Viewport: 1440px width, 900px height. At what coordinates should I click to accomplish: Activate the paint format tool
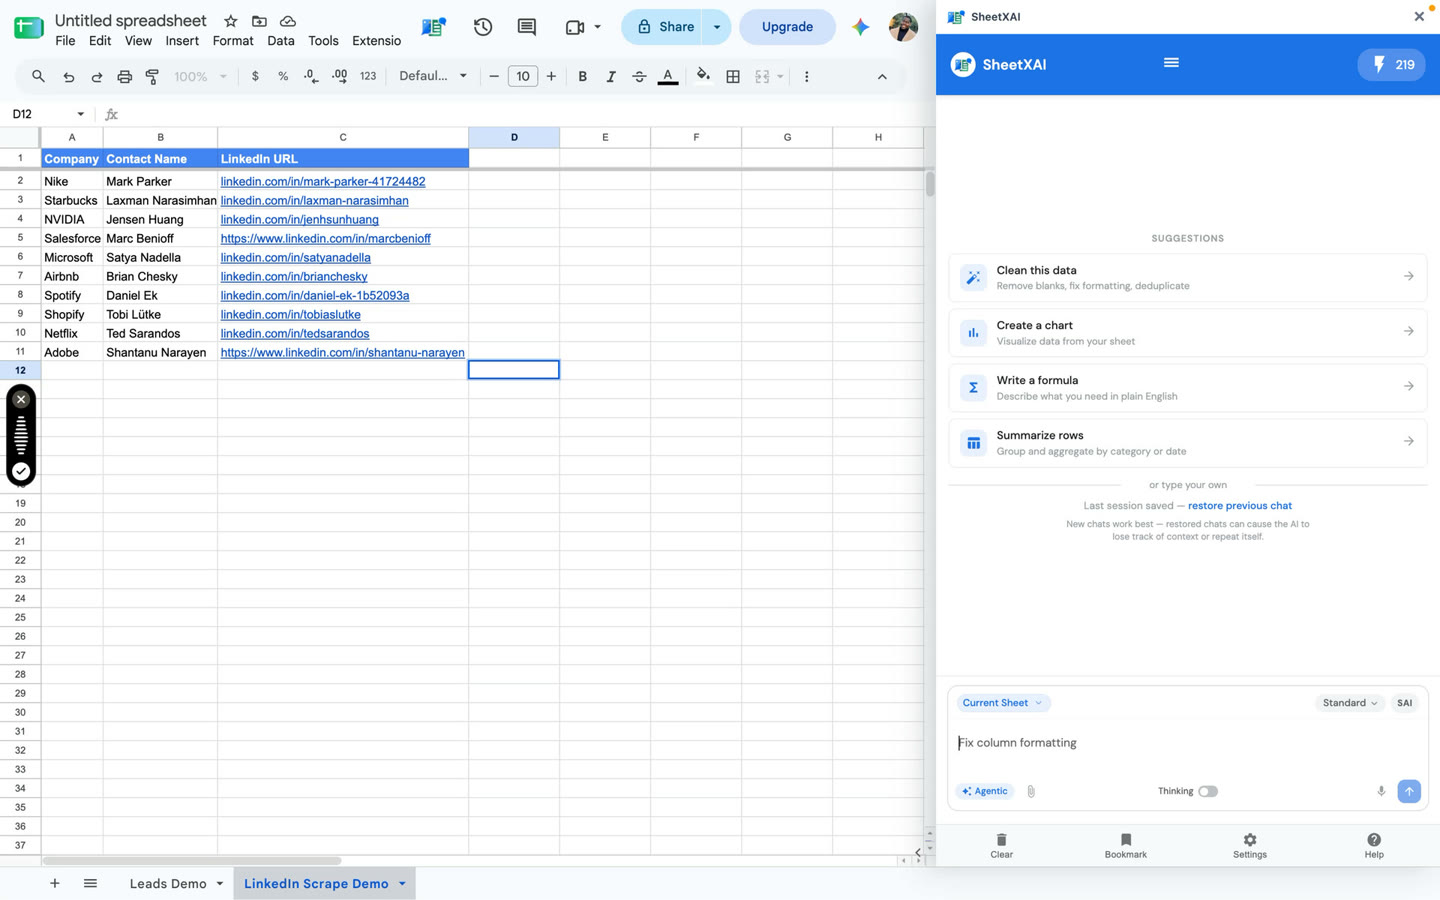[152, 76]
